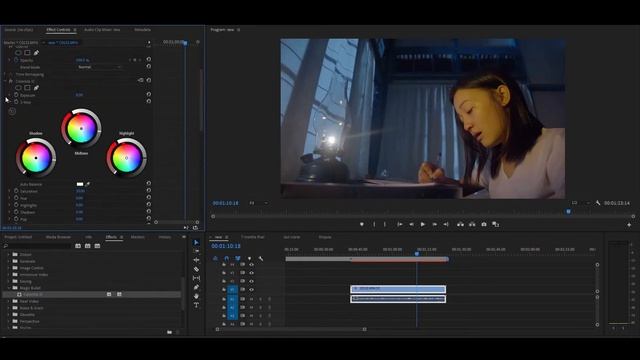Step back one frame
Screen dimensions: 640x360
pyautogui.click(x=411, y=224)
